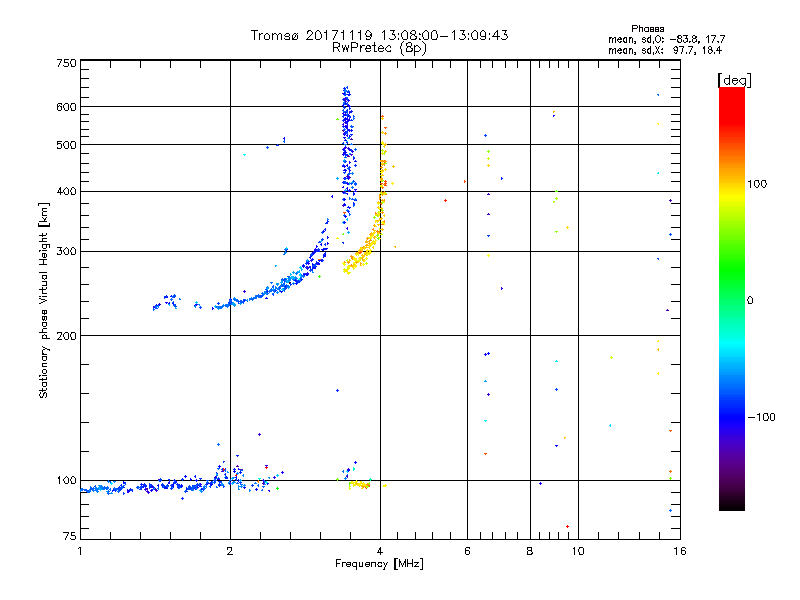Click the '300' height axis tick label
Screen dimensions: 800x600
pyautogui.click(x=66, y=252)
